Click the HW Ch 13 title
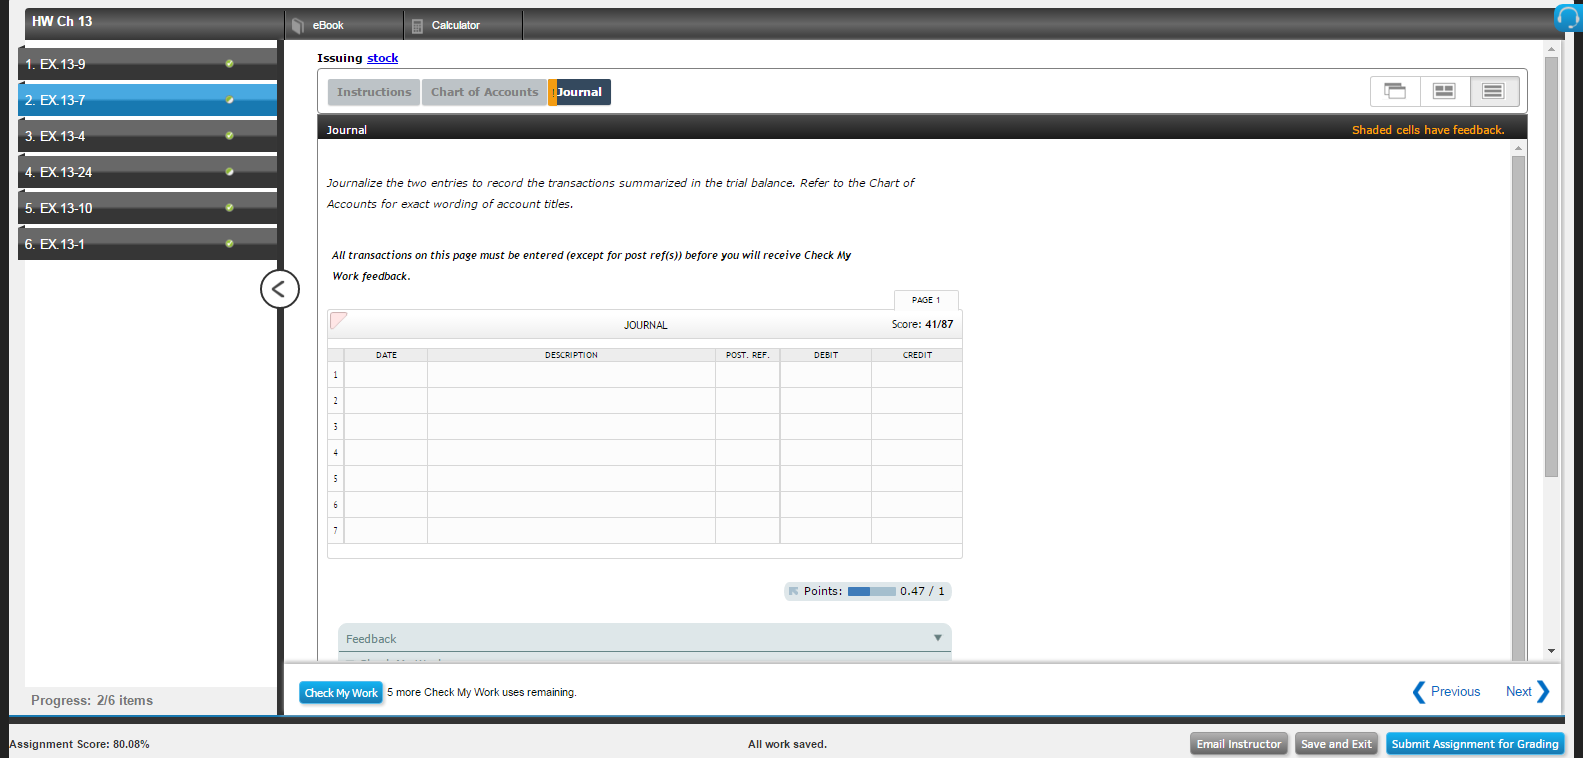Screen dimensions: 1583x758 point(62,21)
